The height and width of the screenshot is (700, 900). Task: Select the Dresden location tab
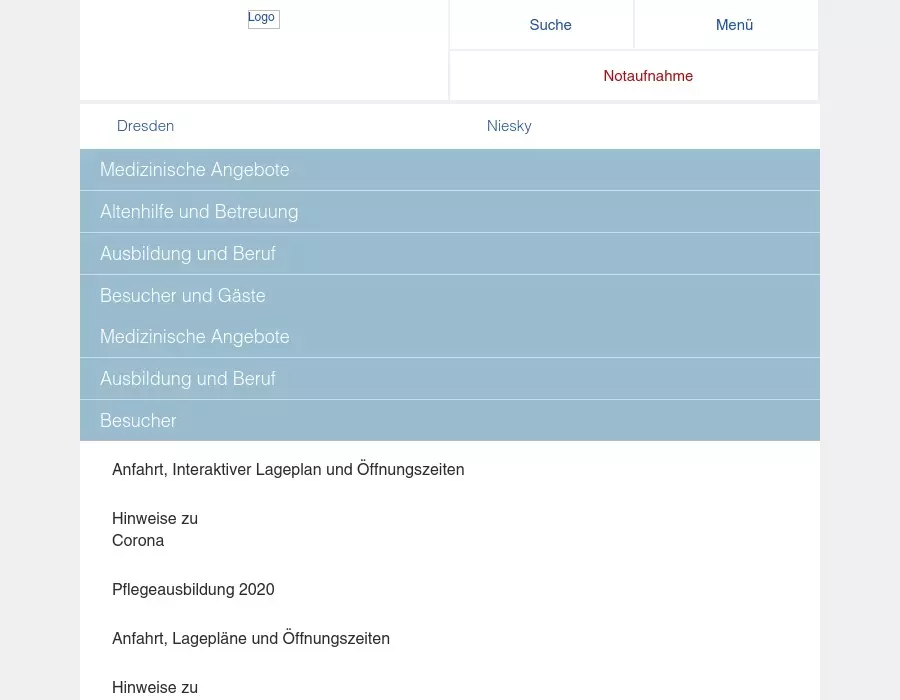[146, 126]
